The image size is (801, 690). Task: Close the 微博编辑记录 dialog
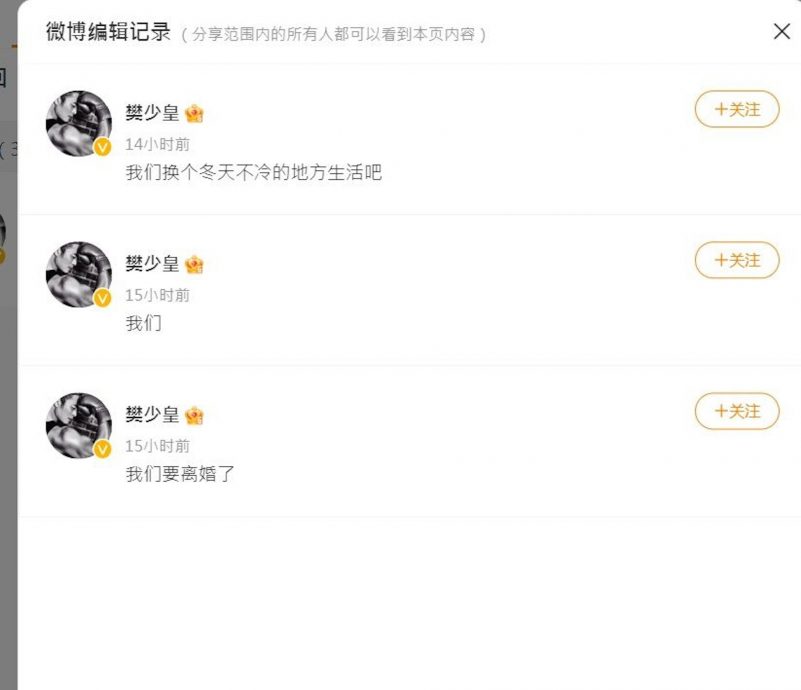[782, 31]
